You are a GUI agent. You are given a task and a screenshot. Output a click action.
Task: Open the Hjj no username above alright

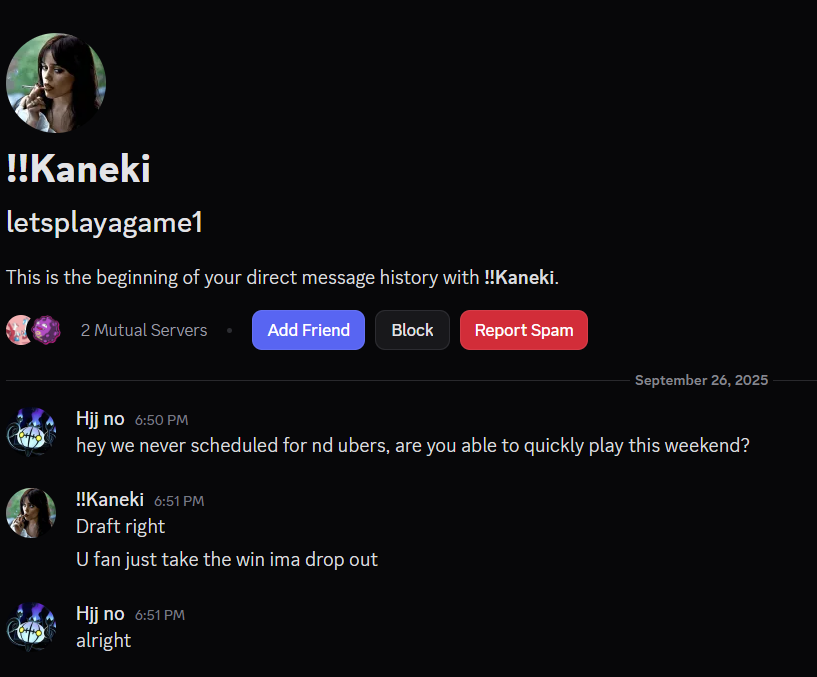coord(100,614)
